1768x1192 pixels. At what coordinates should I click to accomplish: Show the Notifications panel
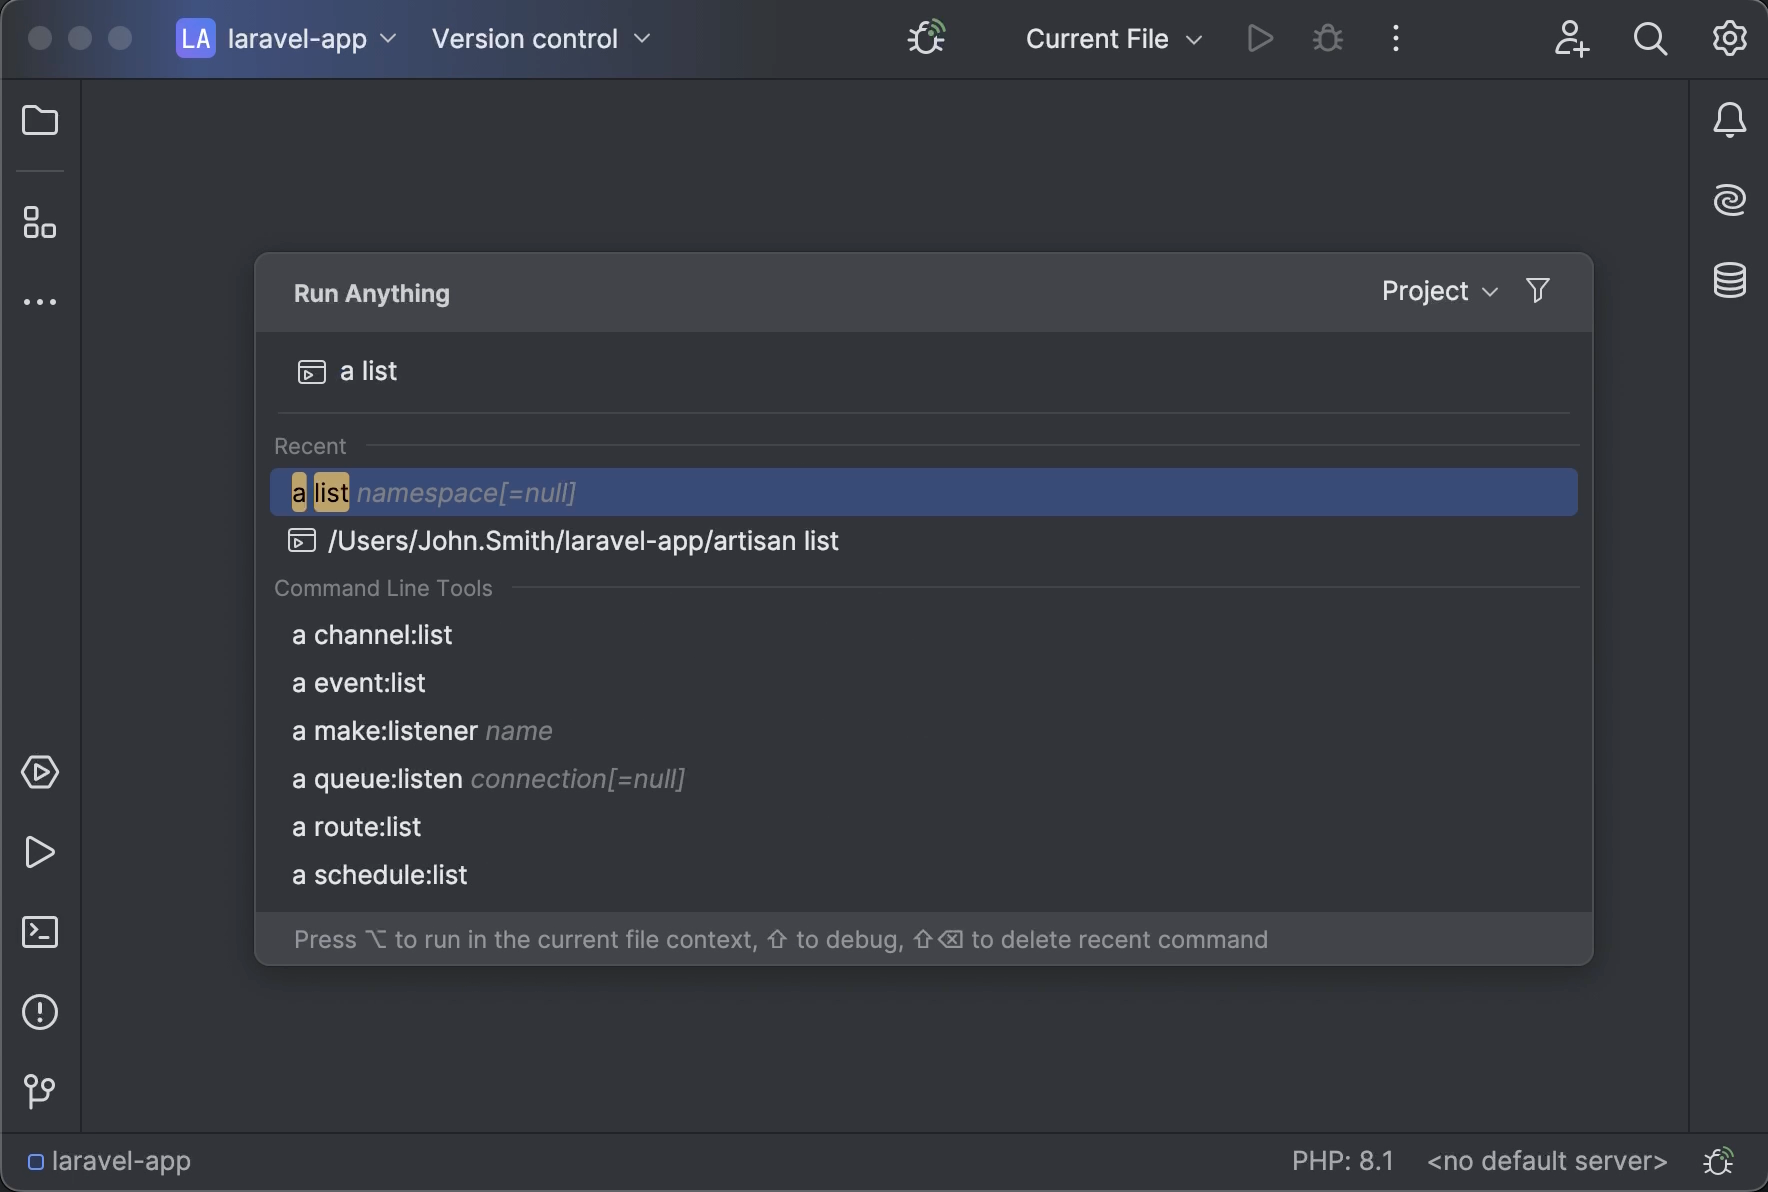click(x=1731, y=120)
